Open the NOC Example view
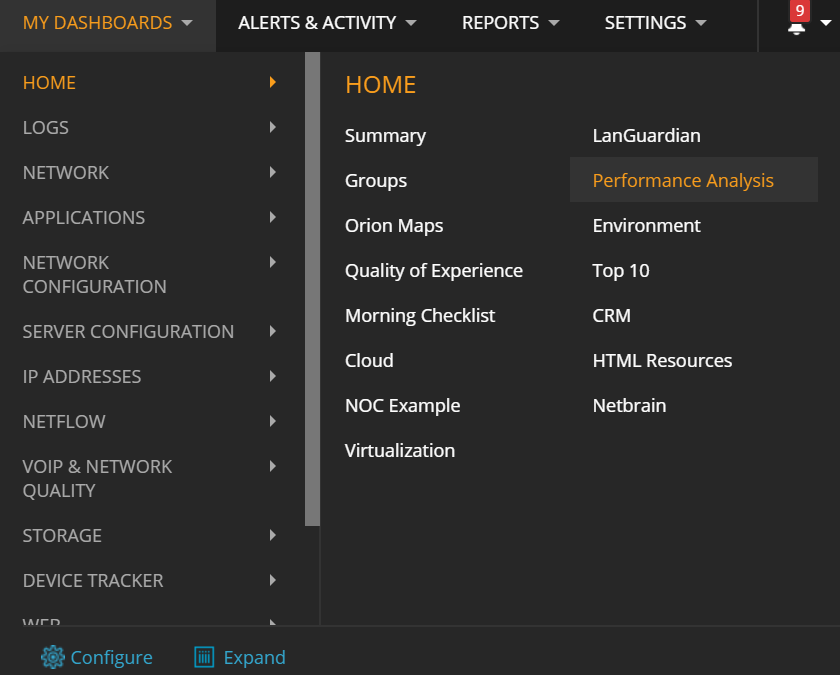This screenshot has height=675, width=840. point(402,406)
